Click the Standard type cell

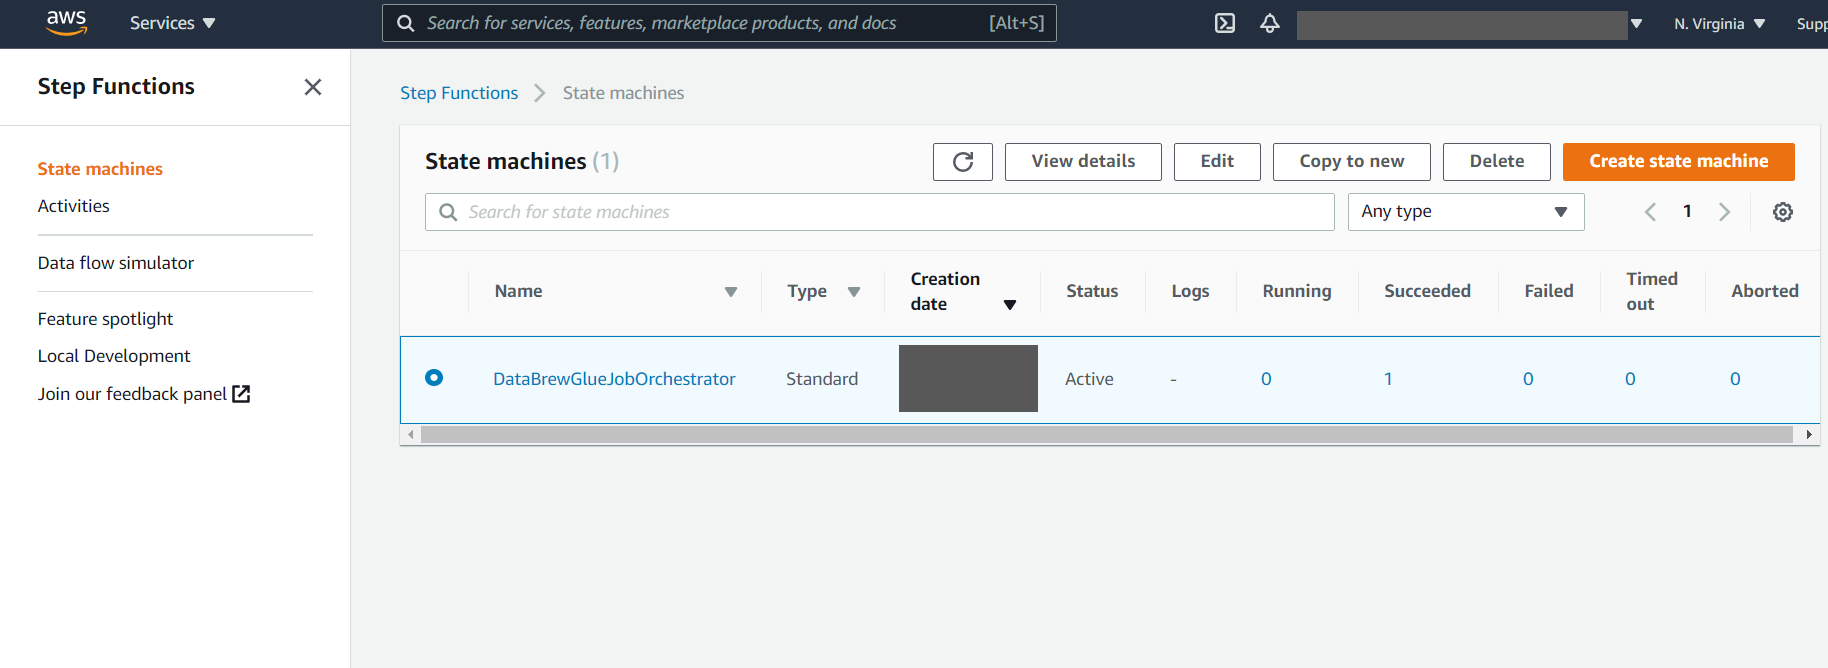[x=822, y=379]
